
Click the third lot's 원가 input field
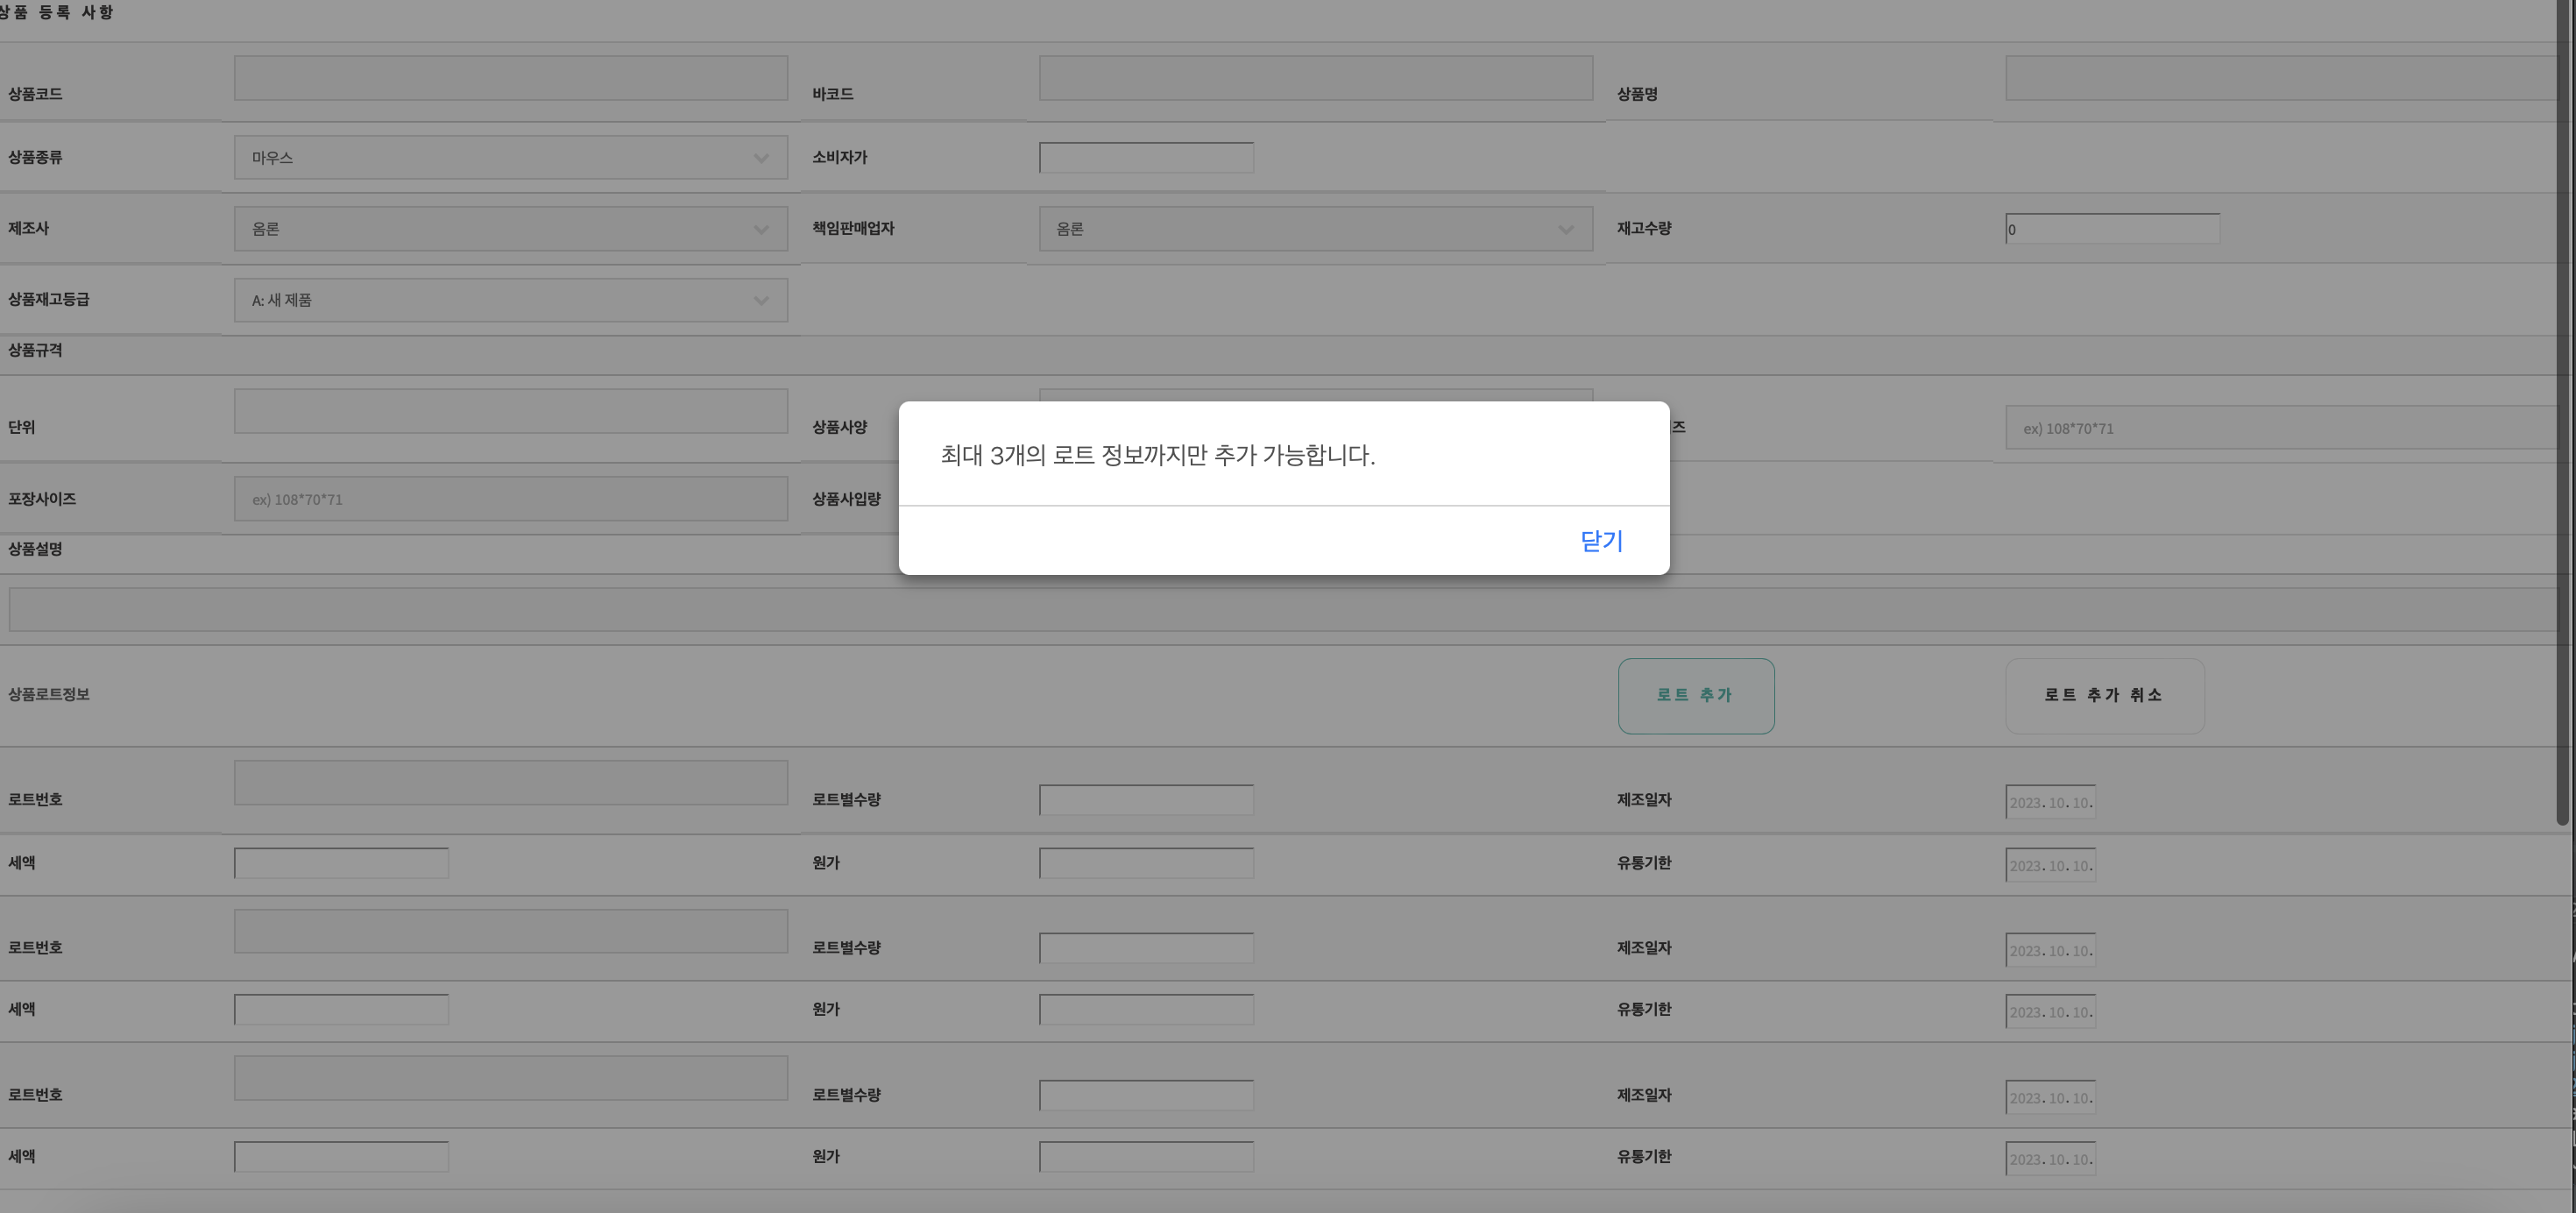pos(1146,1157)
